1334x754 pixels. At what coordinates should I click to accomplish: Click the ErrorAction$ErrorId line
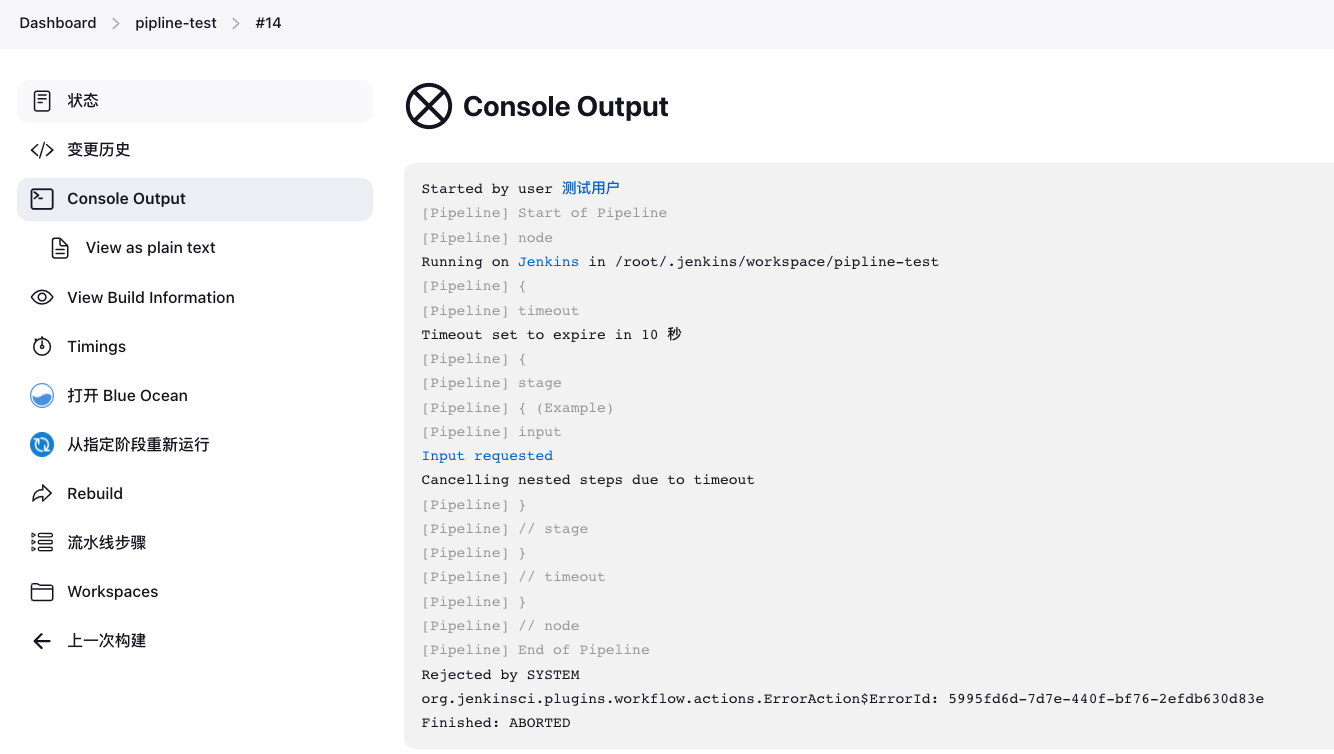pos(843,699)
